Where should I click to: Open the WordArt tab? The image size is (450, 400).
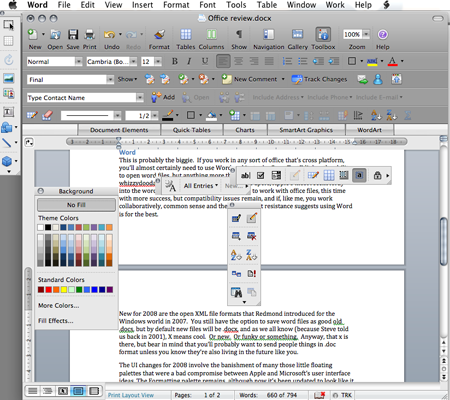point(369,130)
